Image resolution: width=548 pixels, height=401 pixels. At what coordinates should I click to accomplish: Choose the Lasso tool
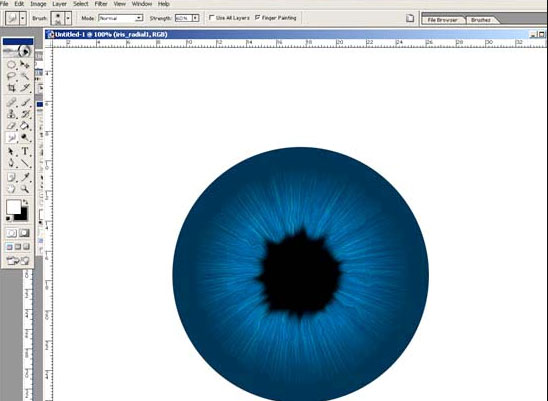(11, 76)
